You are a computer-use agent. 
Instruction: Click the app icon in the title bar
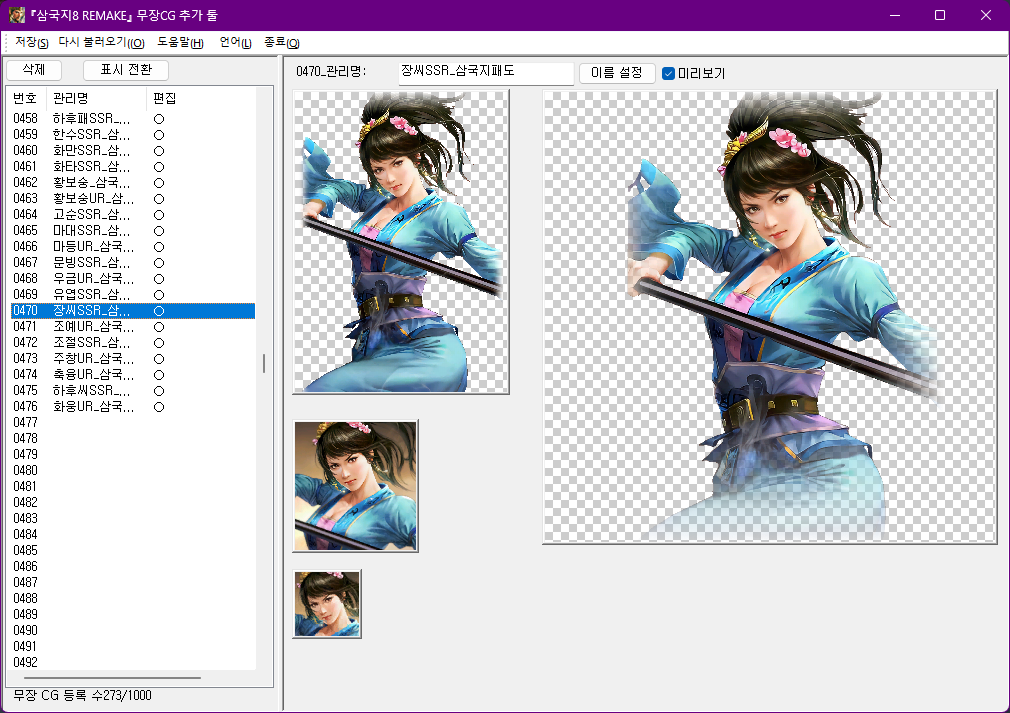(17, 15)
